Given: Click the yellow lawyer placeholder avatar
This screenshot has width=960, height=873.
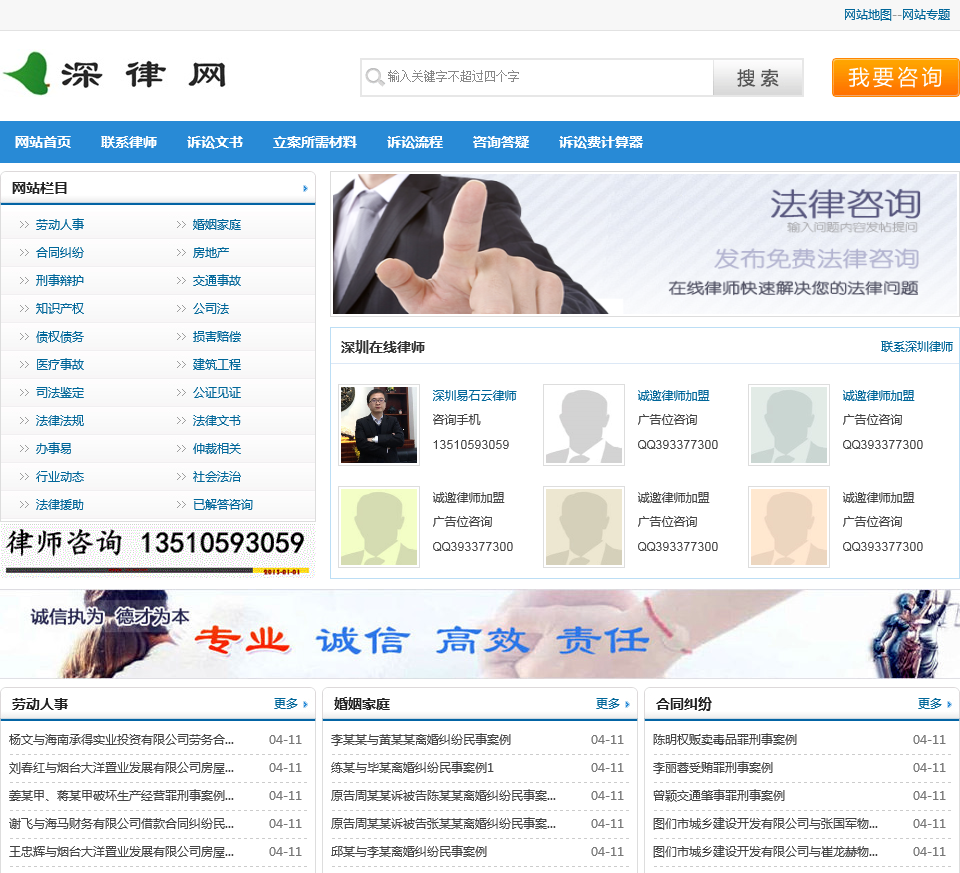Looking at the screenshot, I should 379,527.
